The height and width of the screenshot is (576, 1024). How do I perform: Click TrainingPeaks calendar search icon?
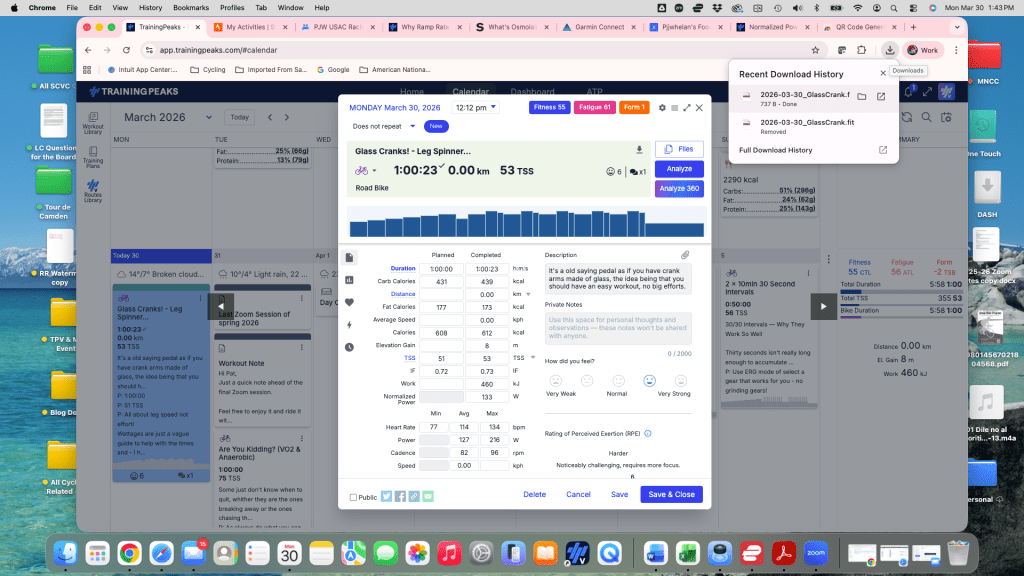pyautogui.click(x=927, y=118)
